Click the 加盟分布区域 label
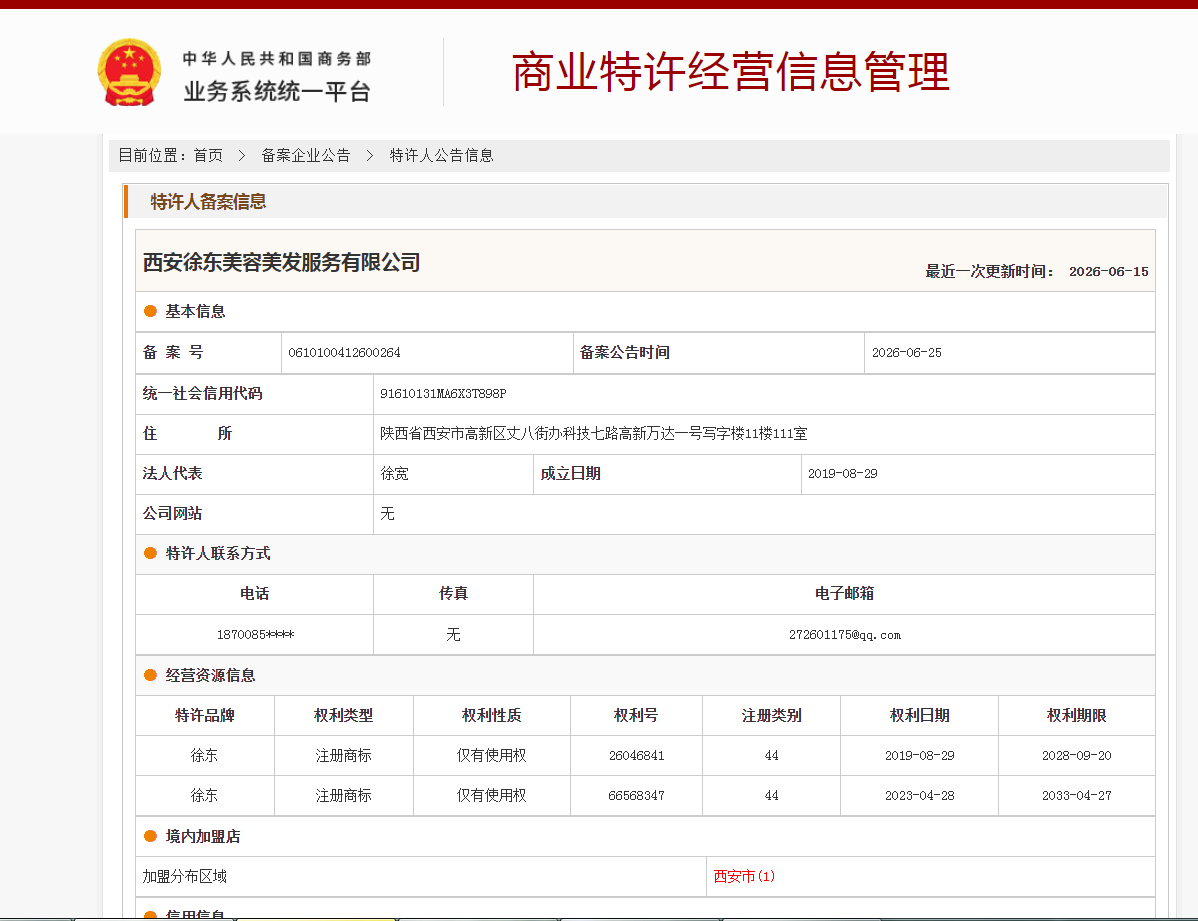 point(185,876)
